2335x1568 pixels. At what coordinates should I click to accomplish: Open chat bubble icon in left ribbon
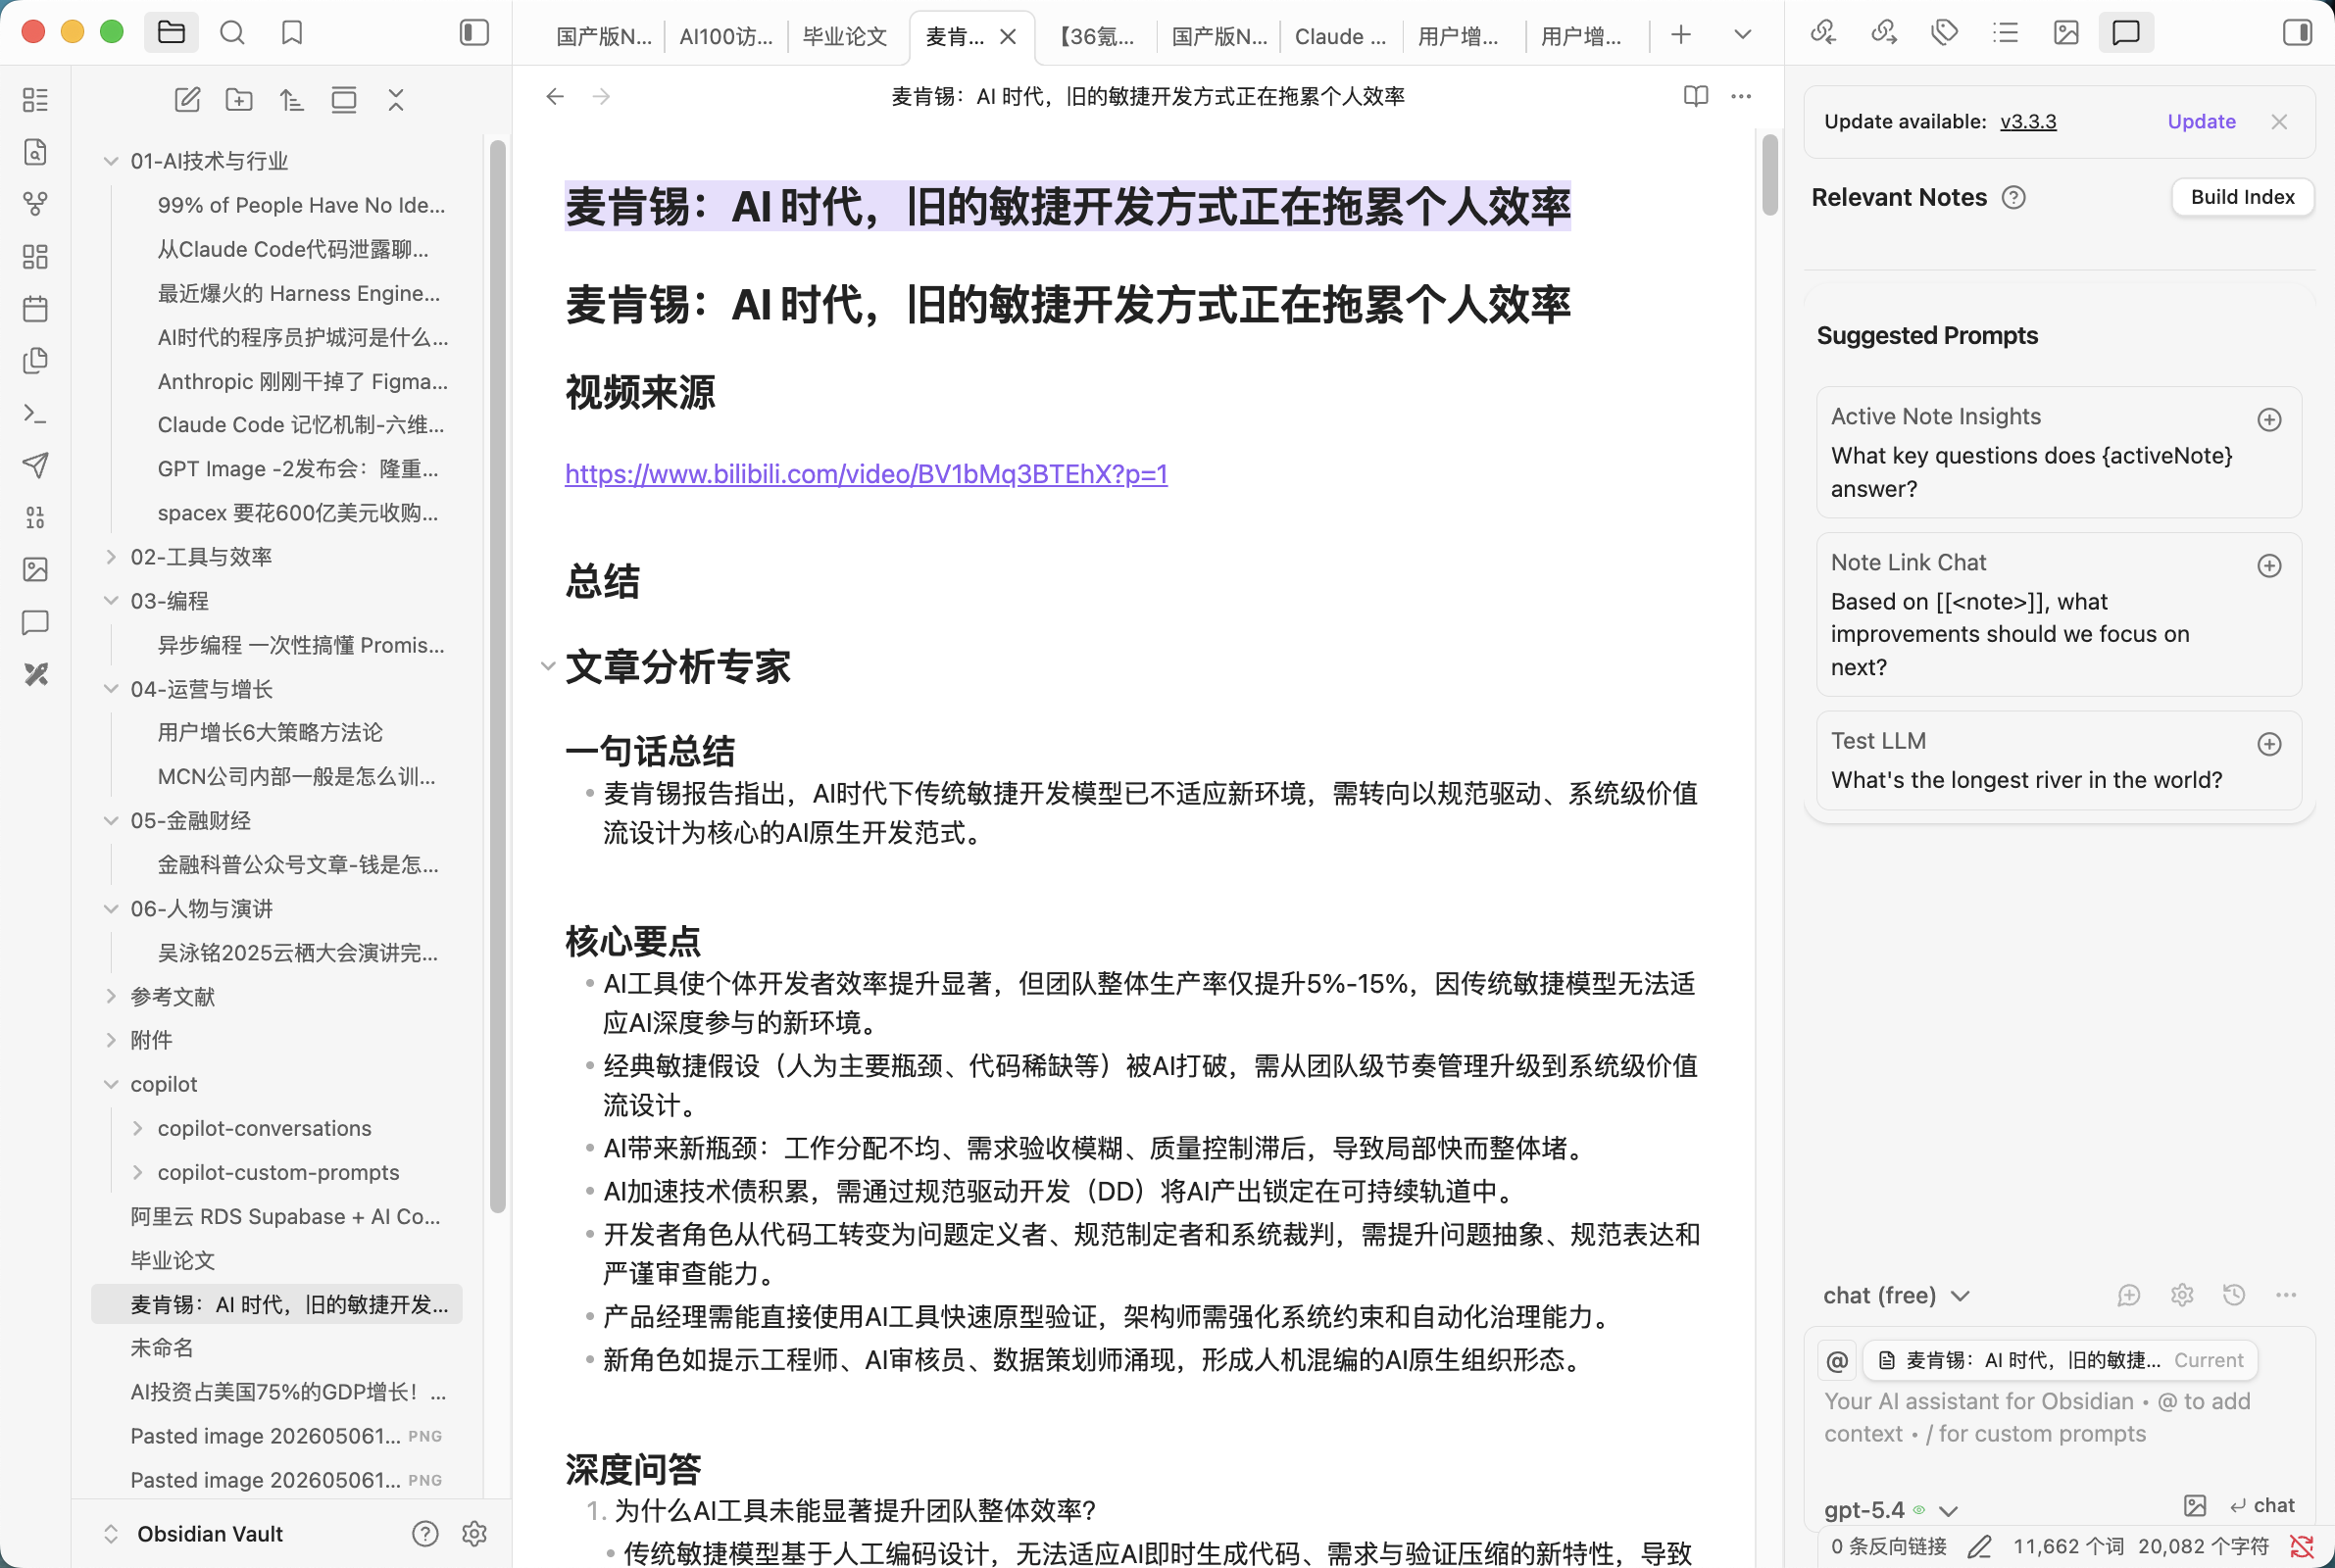coord(35,623)
